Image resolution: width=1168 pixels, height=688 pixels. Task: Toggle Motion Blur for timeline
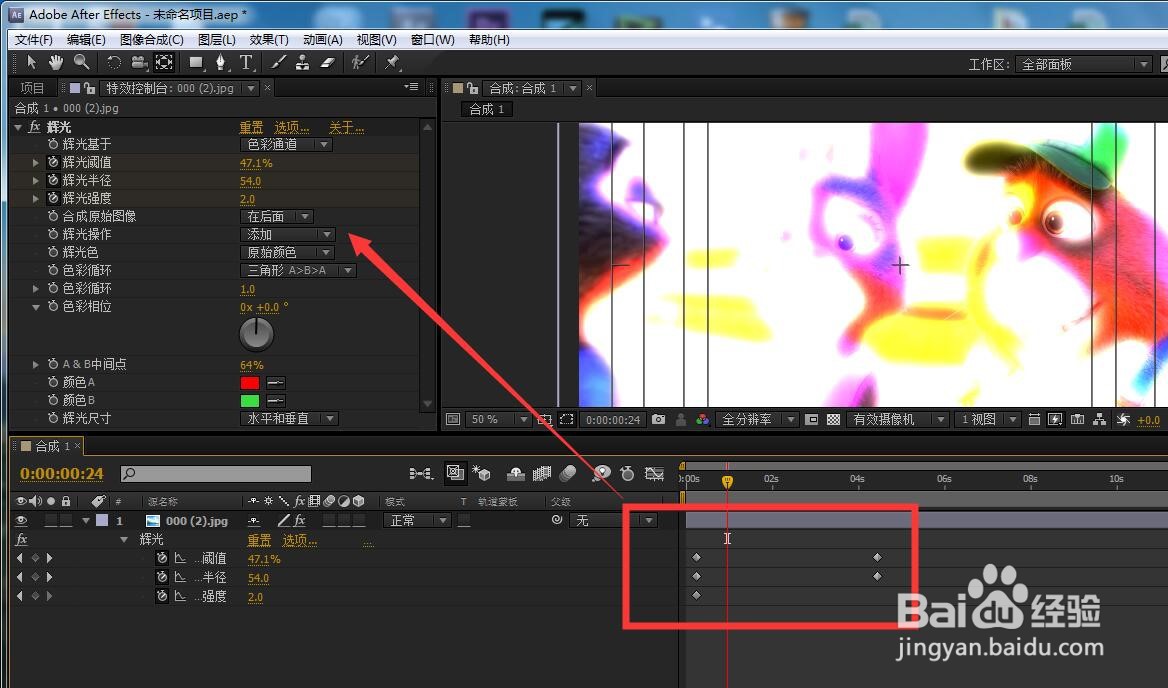point(568,474)
